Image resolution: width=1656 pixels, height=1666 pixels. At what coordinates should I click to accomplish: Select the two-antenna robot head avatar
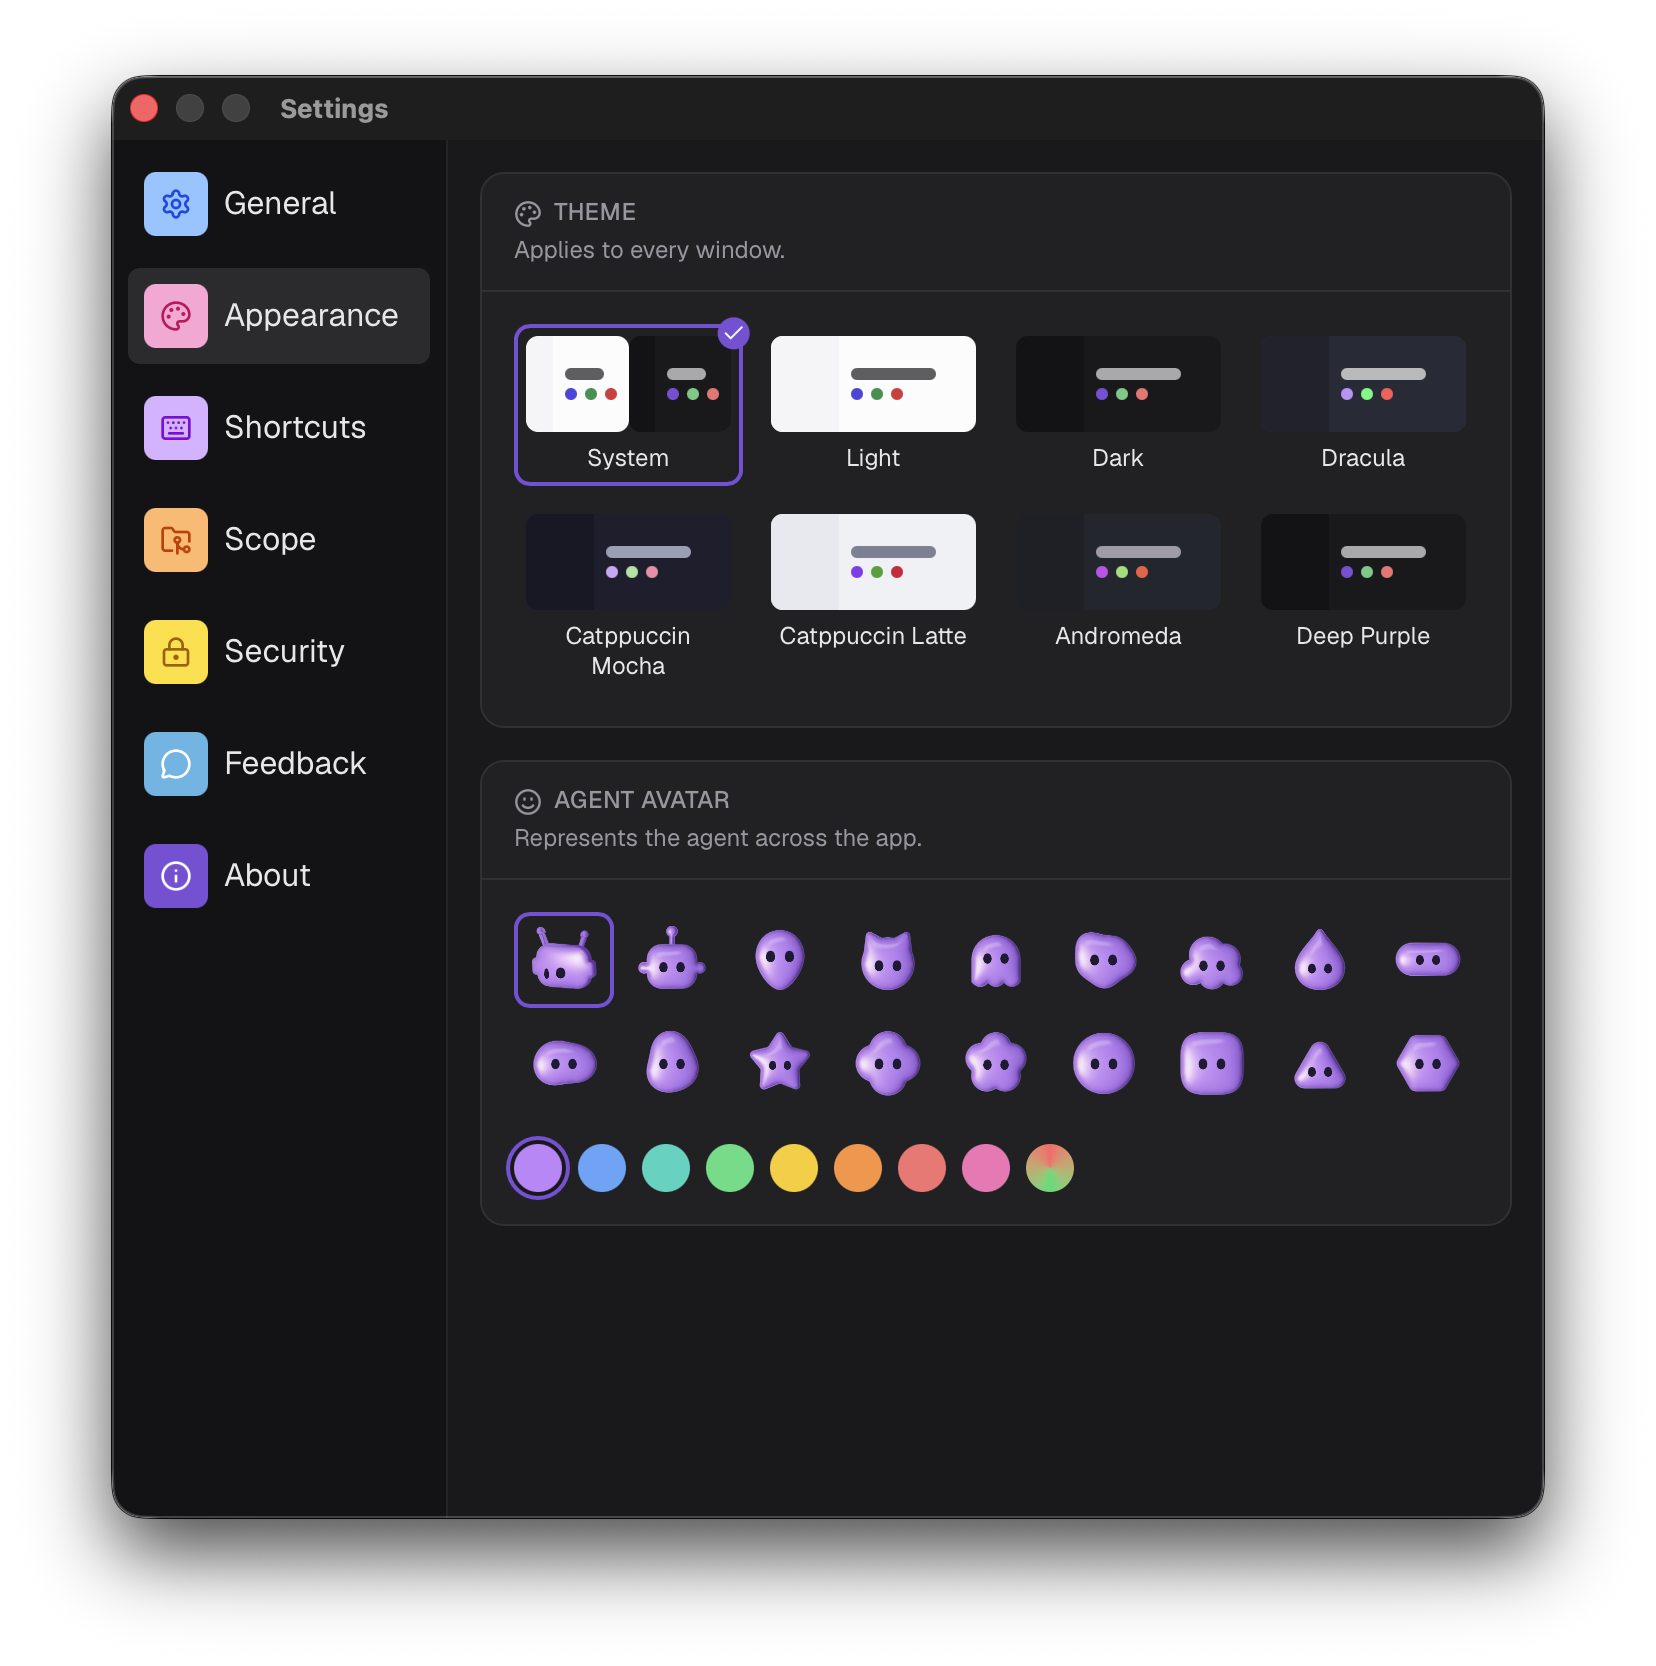pos(564,960)
